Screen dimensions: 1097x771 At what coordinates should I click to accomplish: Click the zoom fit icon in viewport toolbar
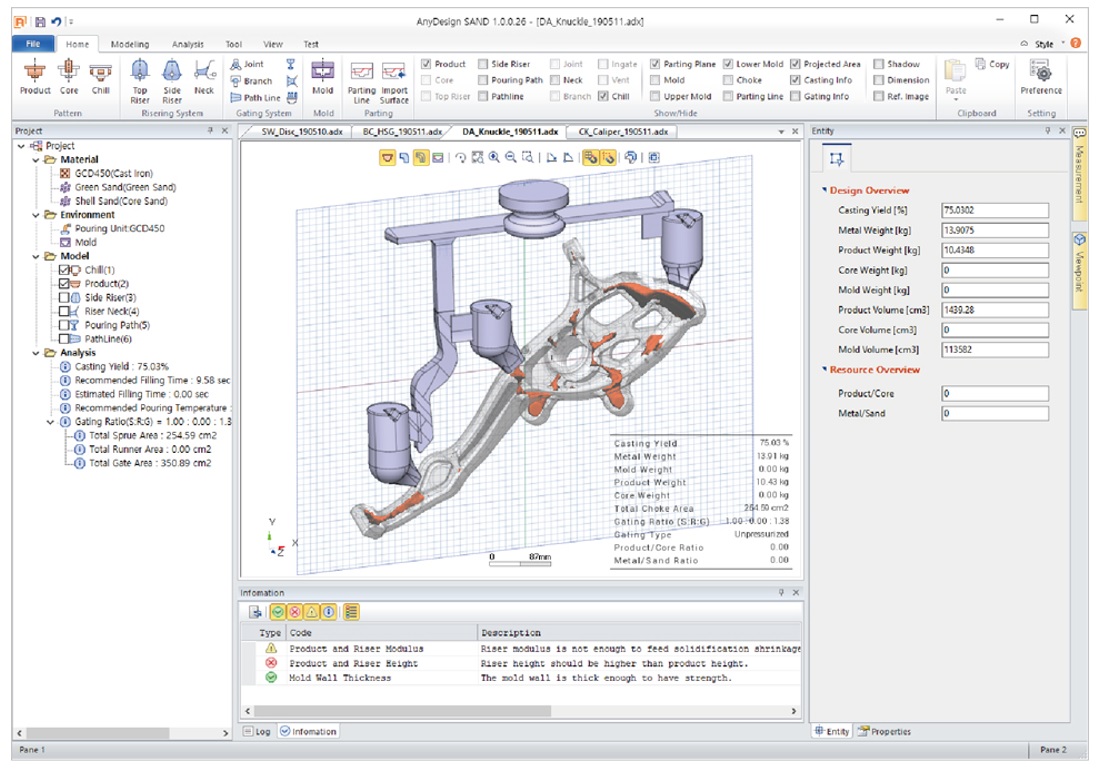click(477, 158)
